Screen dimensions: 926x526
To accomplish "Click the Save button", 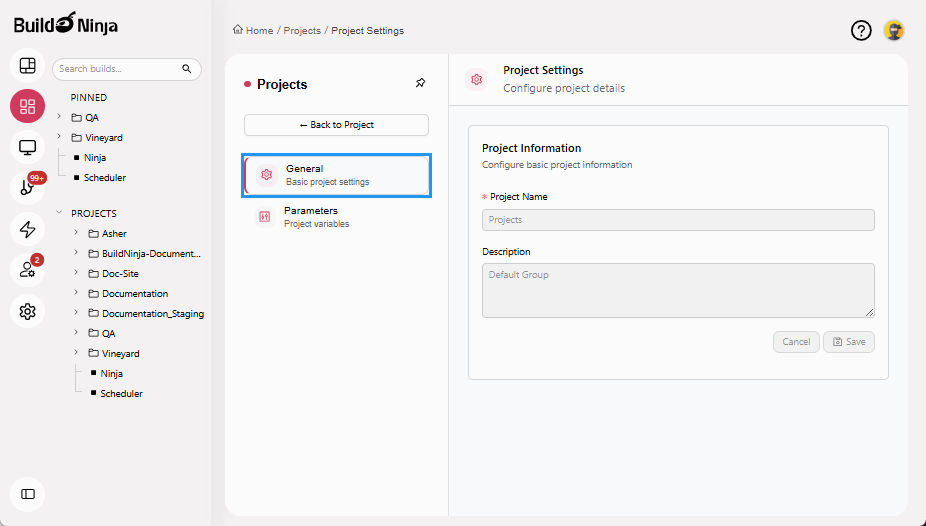I will pos(849,342).
